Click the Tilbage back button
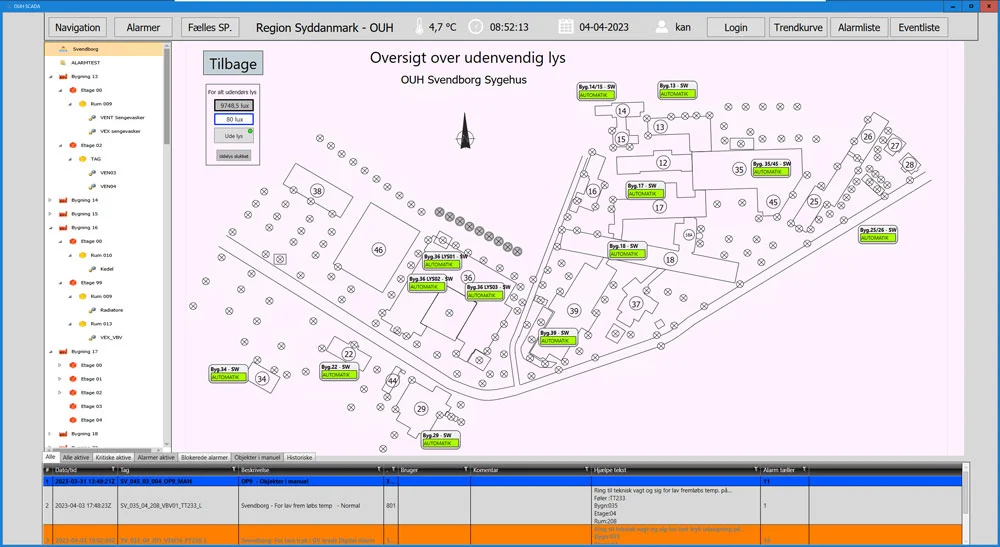1000x547 pixels. coord(233,64)
